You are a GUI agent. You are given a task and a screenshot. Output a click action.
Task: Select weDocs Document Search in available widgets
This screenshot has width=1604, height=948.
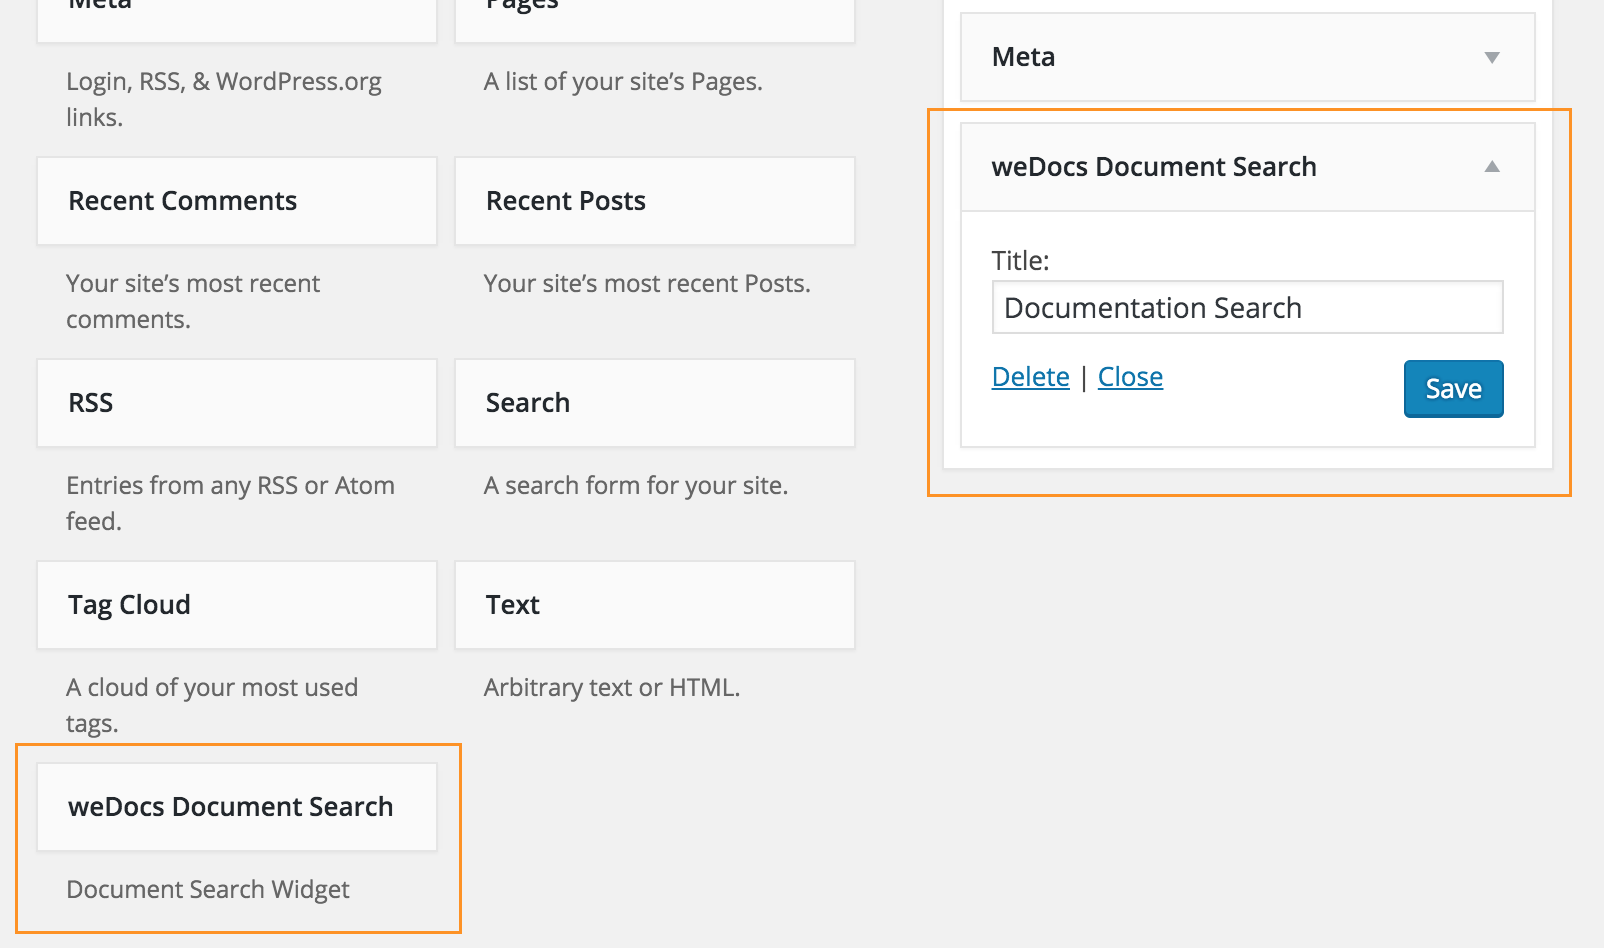[x=236, y=807]
